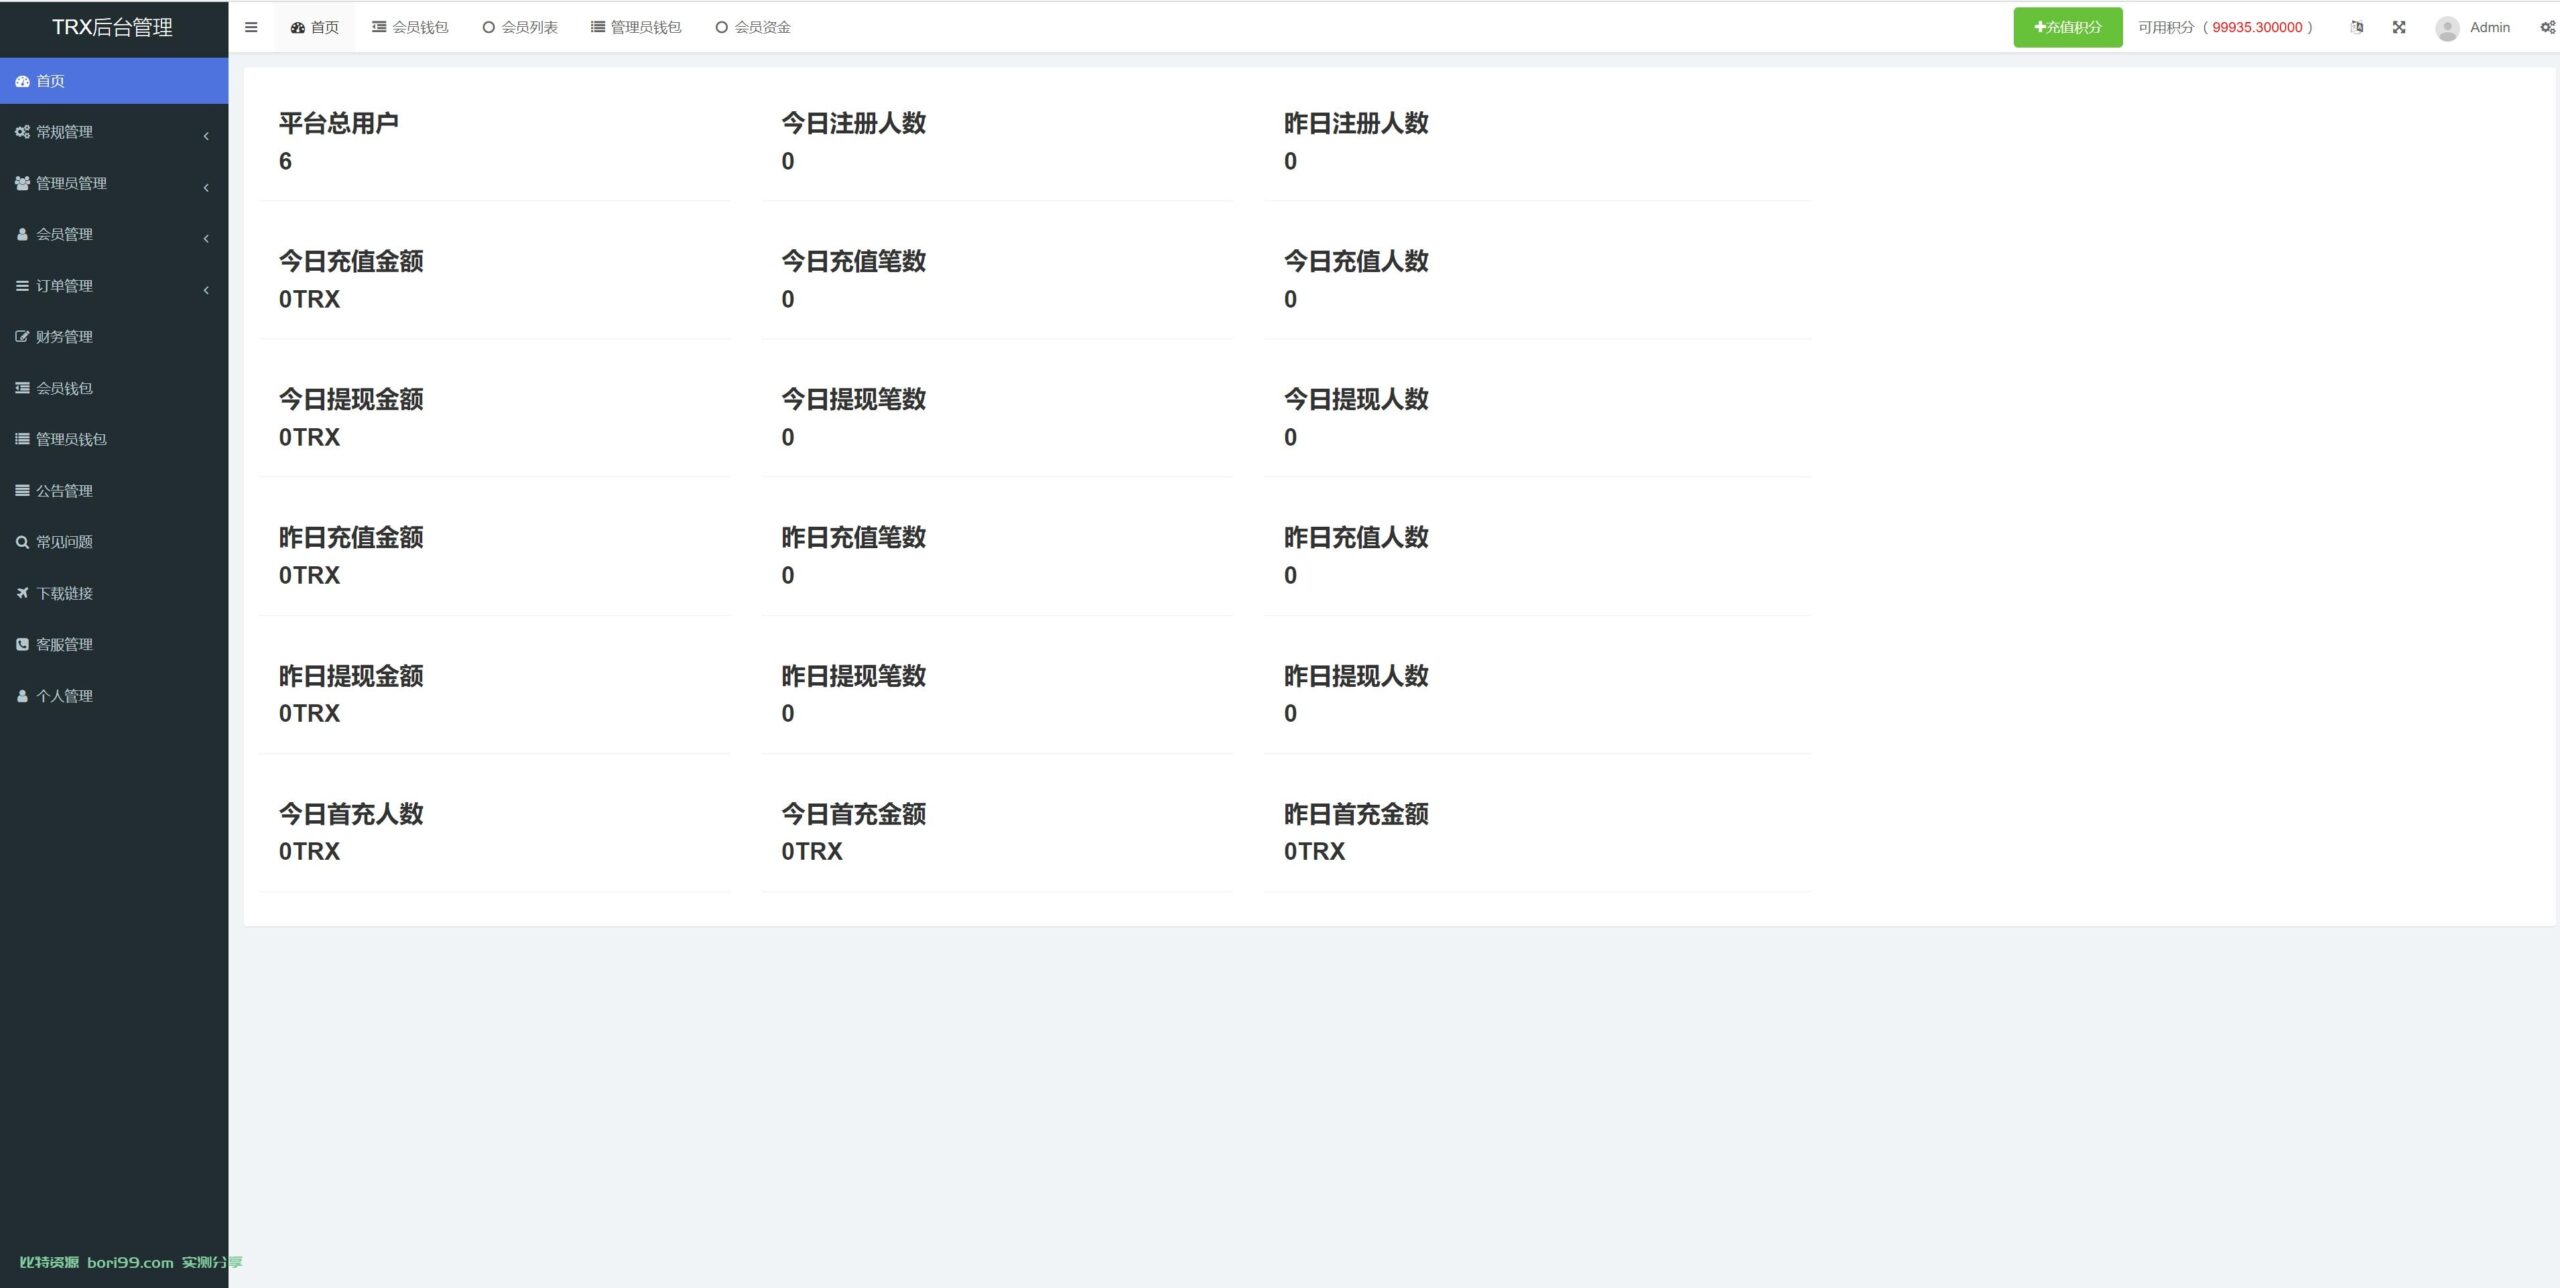Open 个人管理 via its user icon
This screenshot has height=1288, width=2560.
point(22,696)
